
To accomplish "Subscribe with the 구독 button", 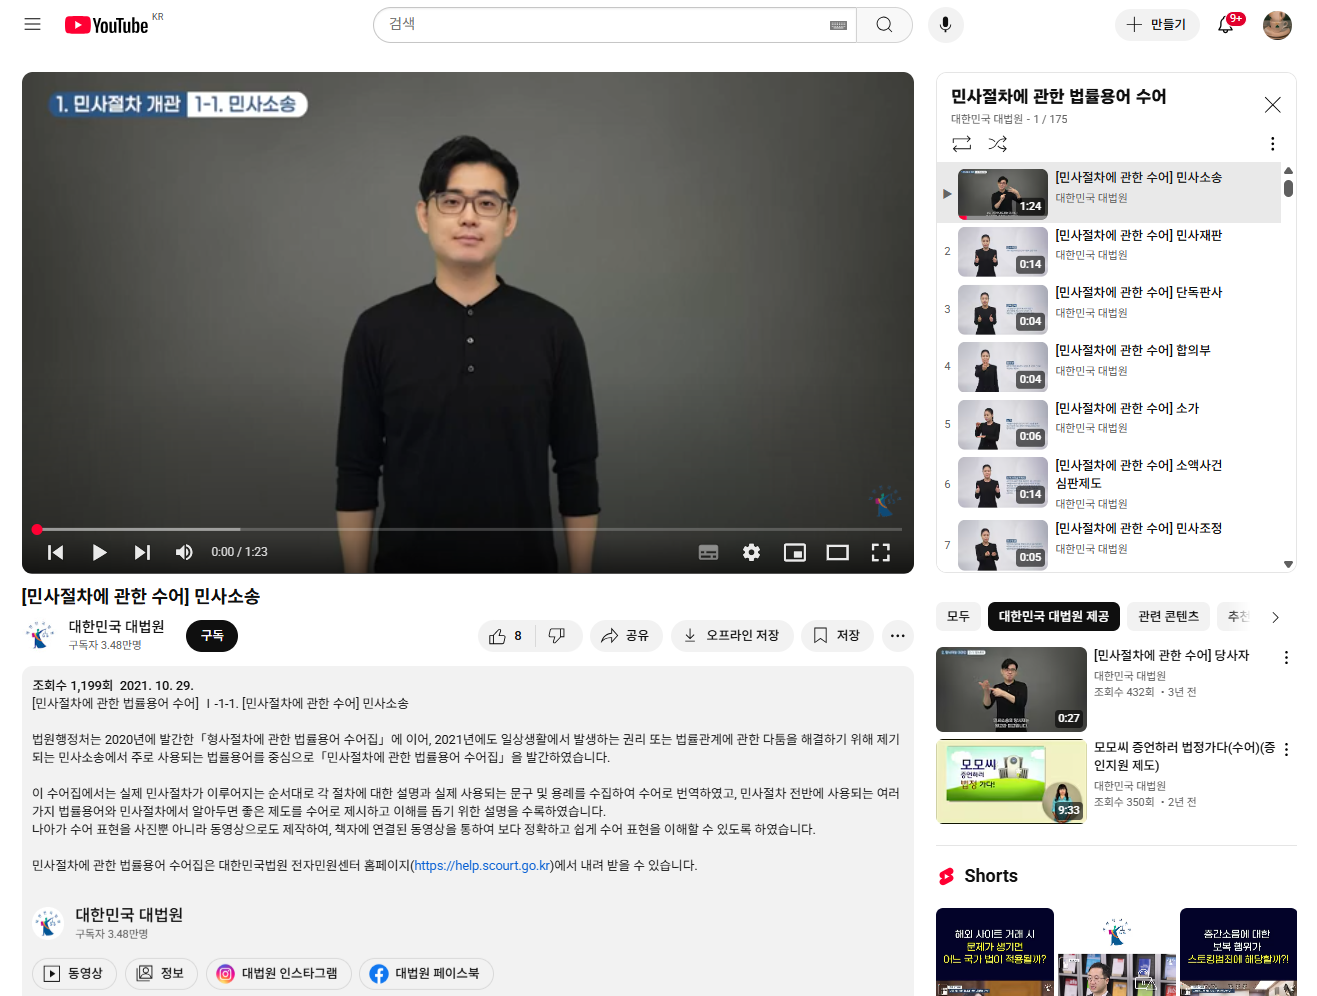I will tap(212, 636).
